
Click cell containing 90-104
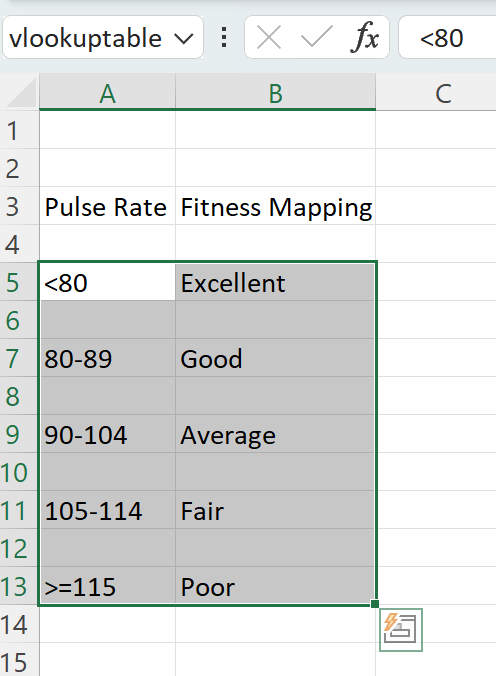pos(107,434)
